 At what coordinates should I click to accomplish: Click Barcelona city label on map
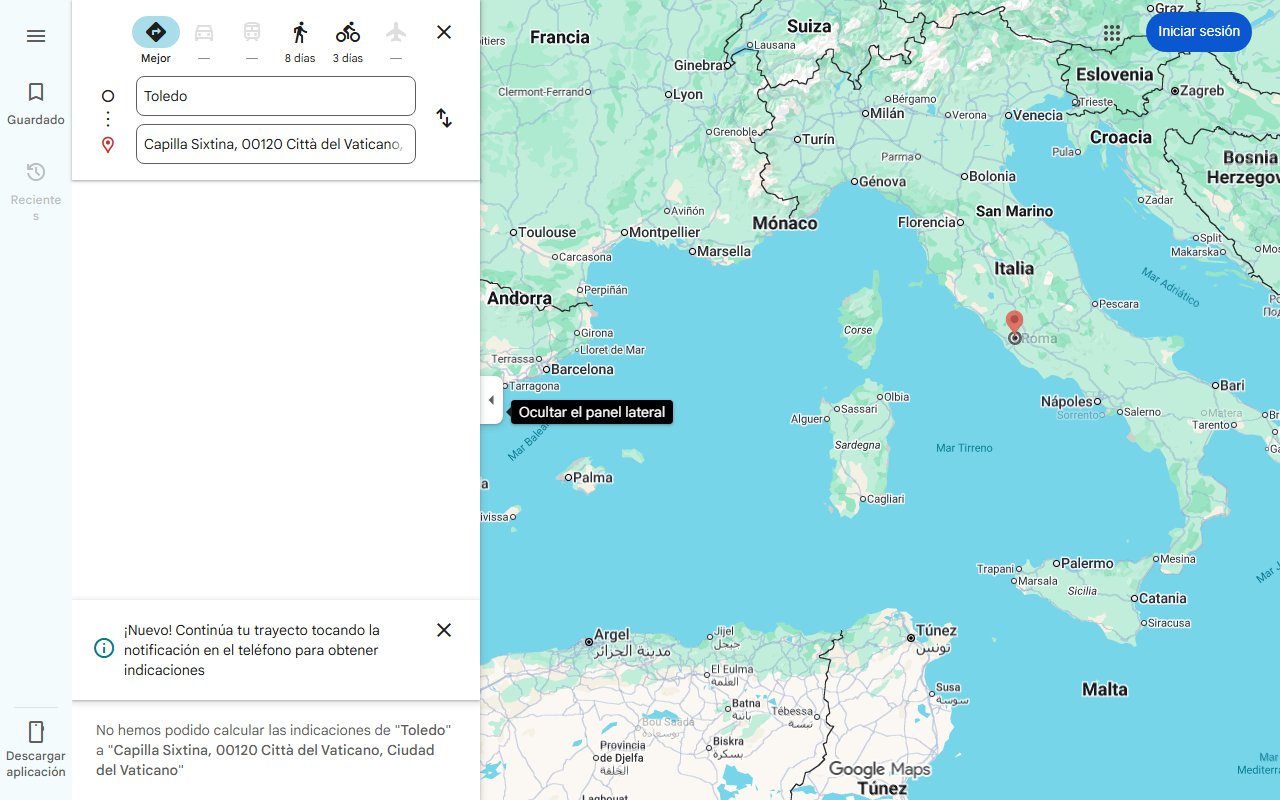582,369
